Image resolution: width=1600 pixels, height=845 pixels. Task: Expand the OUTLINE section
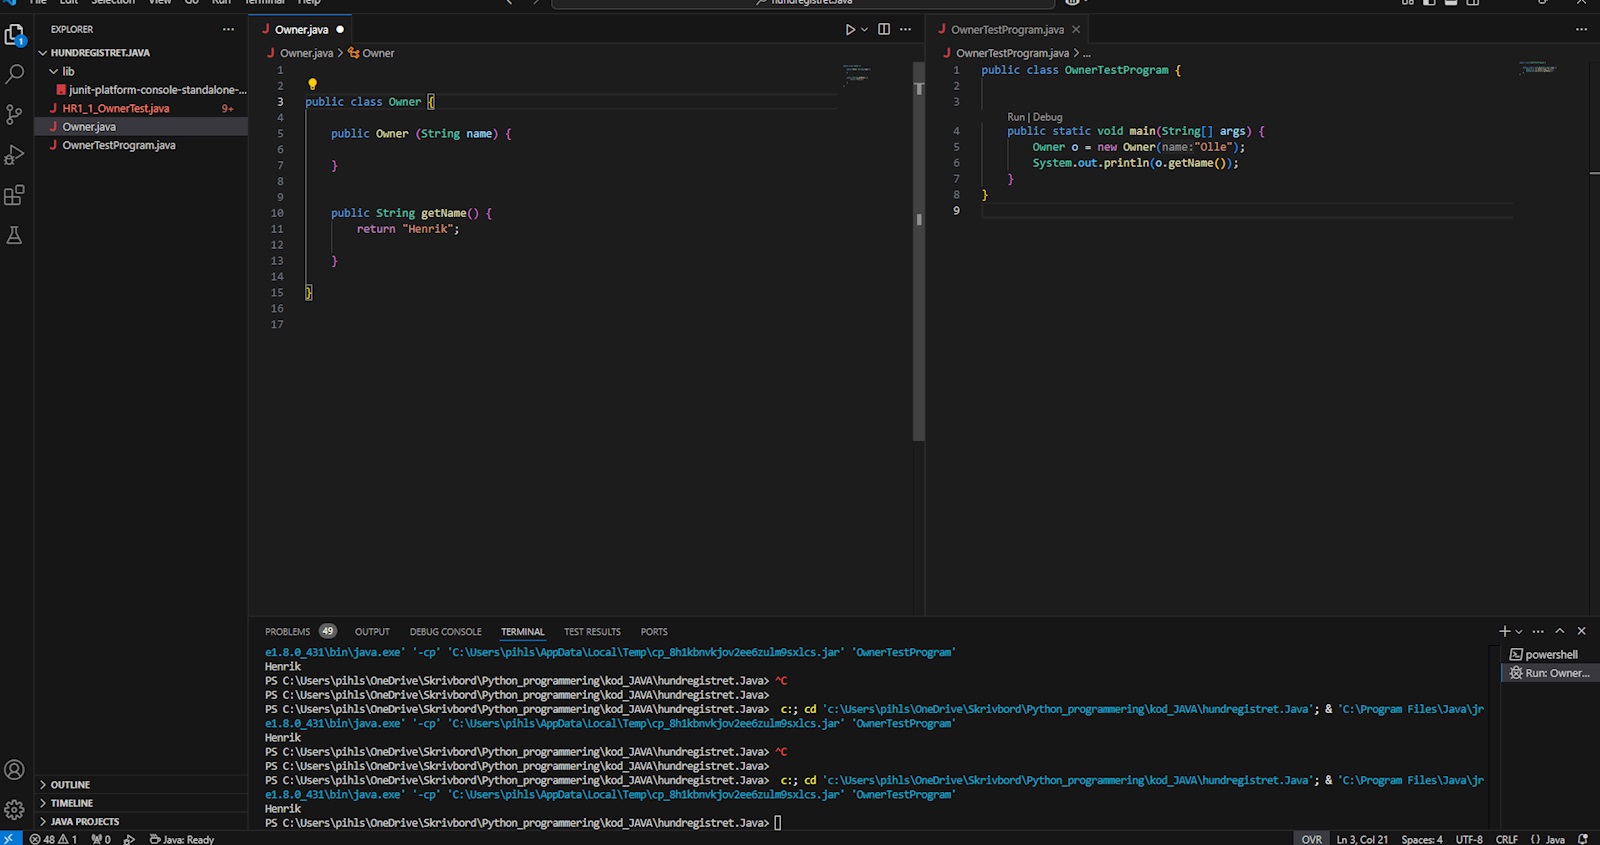(70, 785)
